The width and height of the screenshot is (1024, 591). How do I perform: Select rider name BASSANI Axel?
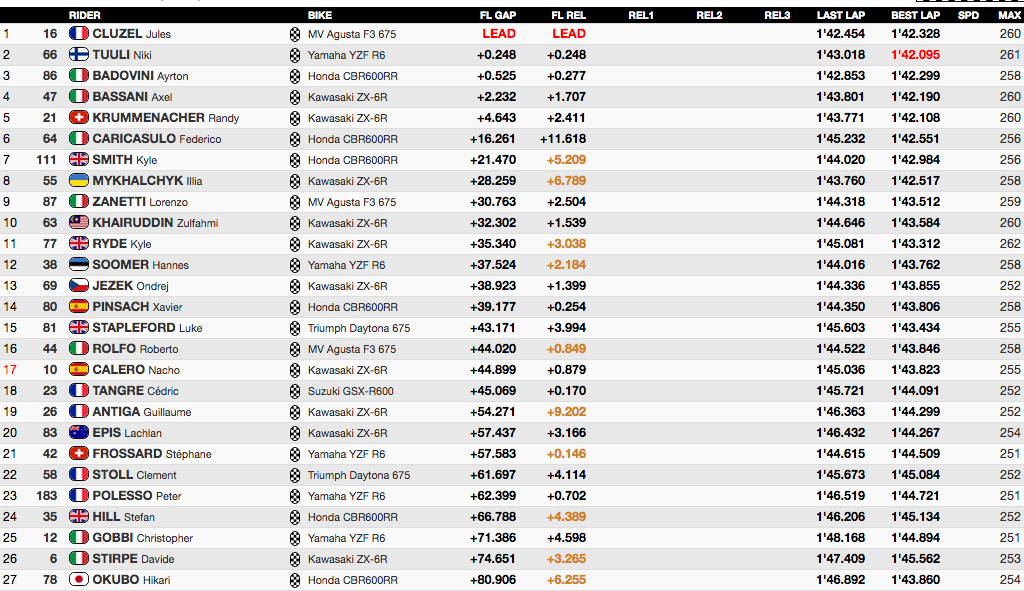click(133, 97)
